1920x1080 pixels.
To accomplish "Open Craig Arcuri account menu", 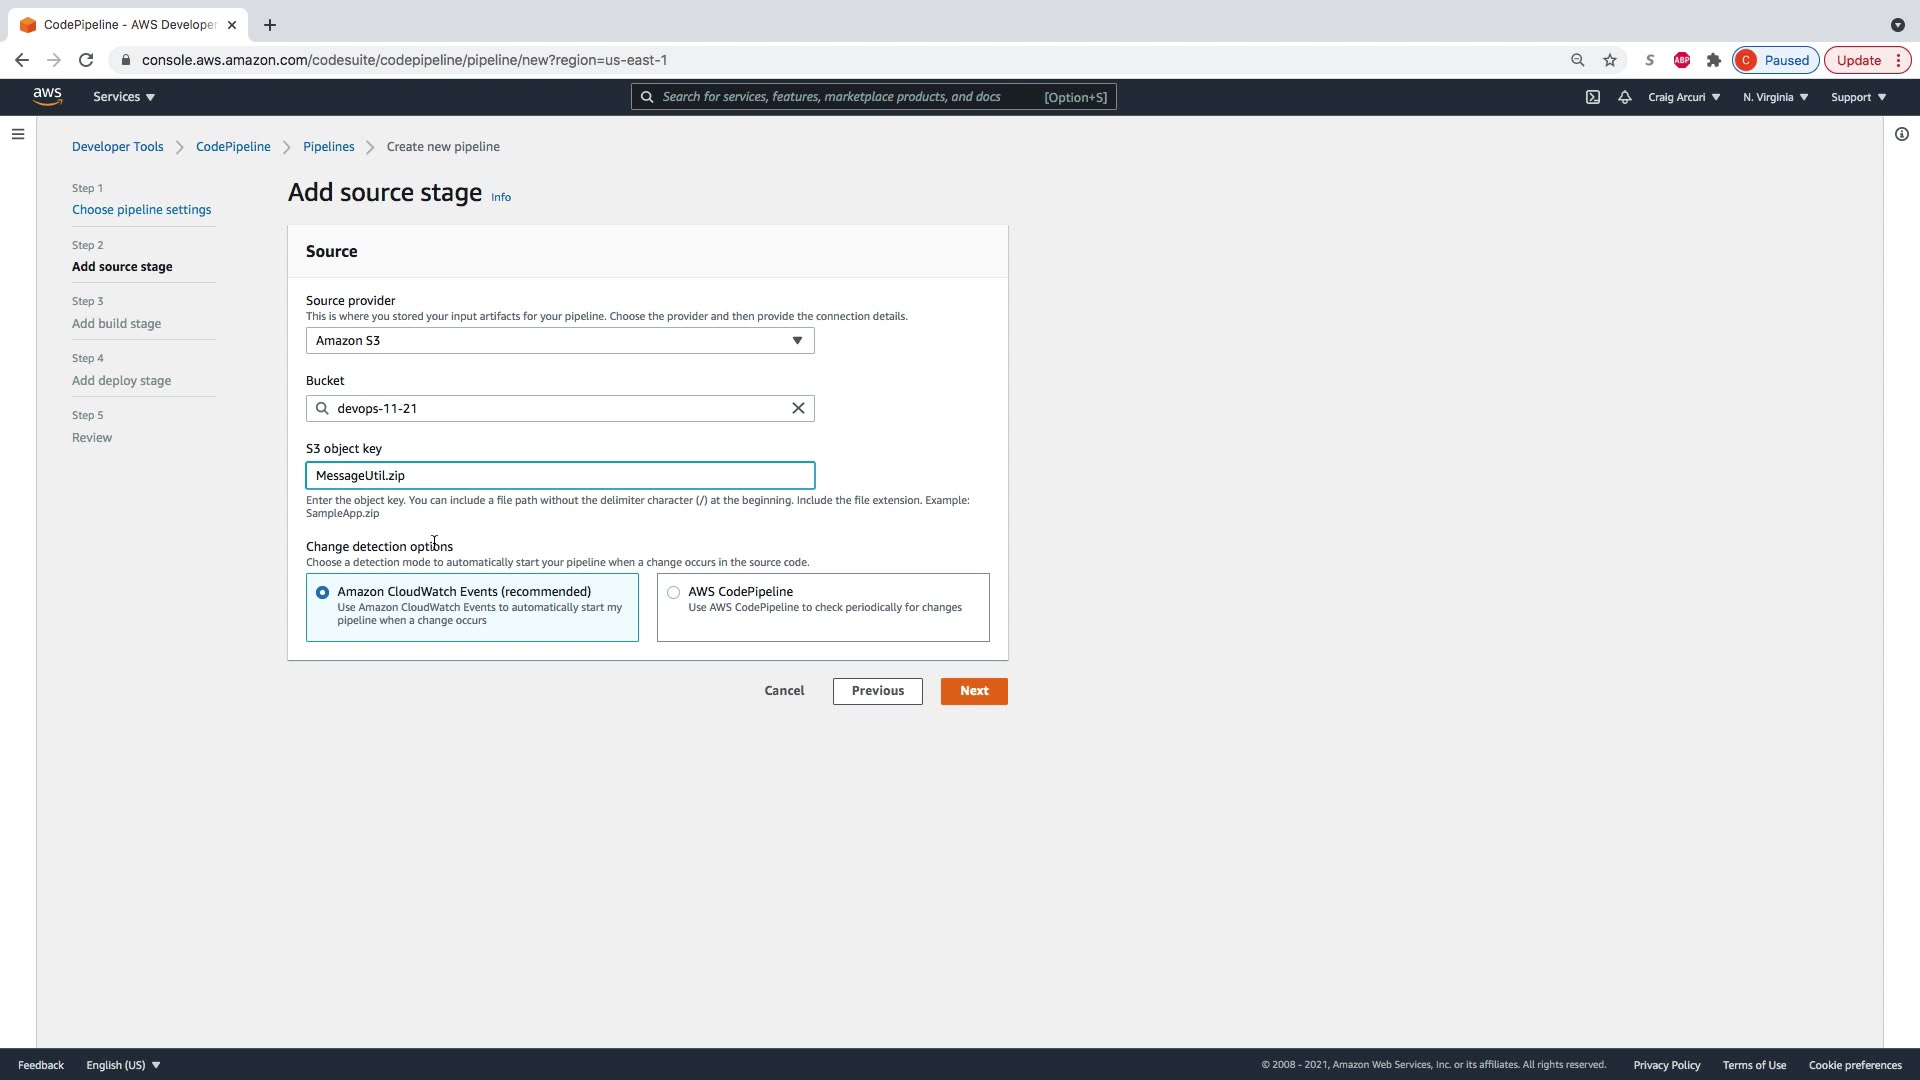I will (x=1684, y=97).
